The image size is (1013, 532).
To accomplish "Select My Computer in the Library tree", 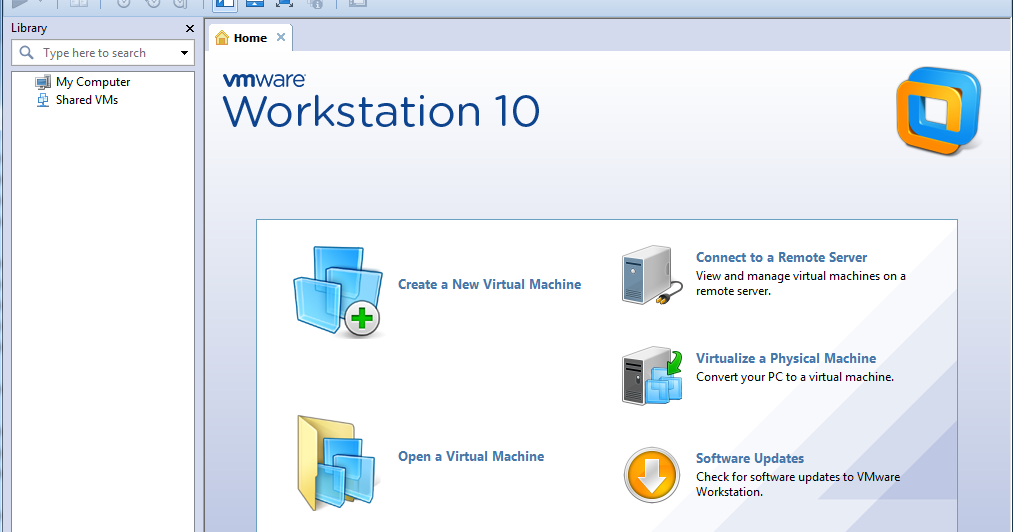I will tap(93, 82).
